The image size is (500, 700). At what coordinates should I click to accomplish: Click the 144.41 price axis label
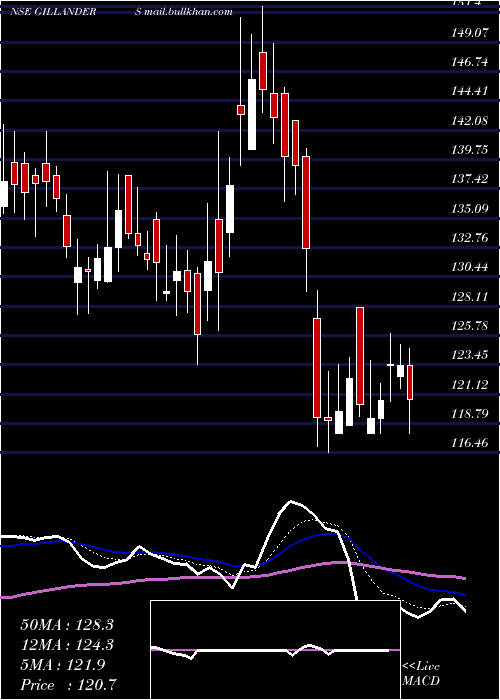coord(470,91)
